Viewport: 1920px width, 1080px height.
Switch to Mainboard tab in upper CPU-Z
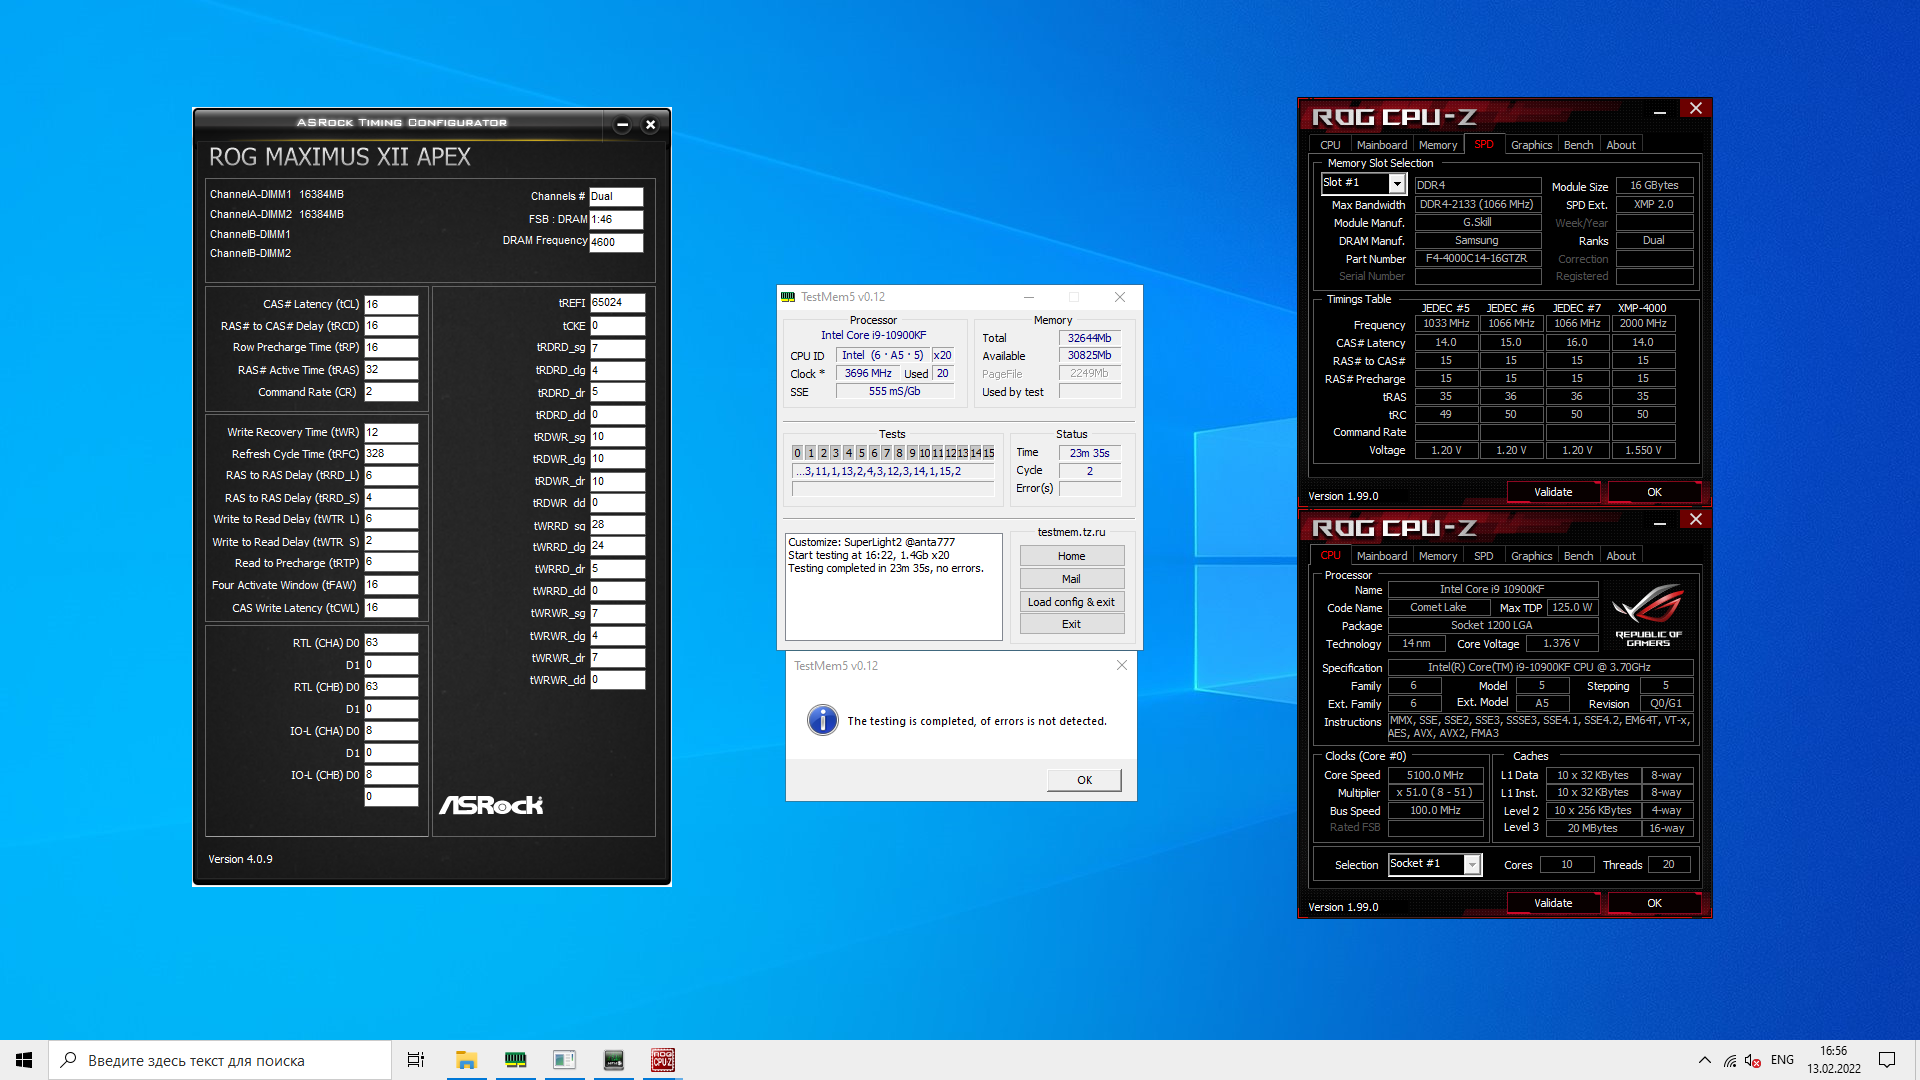tap(1381, 145)
